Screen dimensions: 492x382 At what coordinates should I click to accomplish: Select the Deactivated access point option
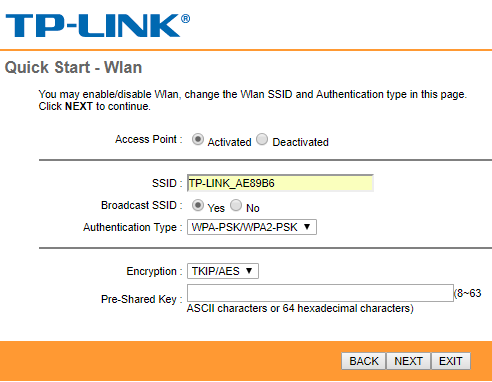point(262,139)
